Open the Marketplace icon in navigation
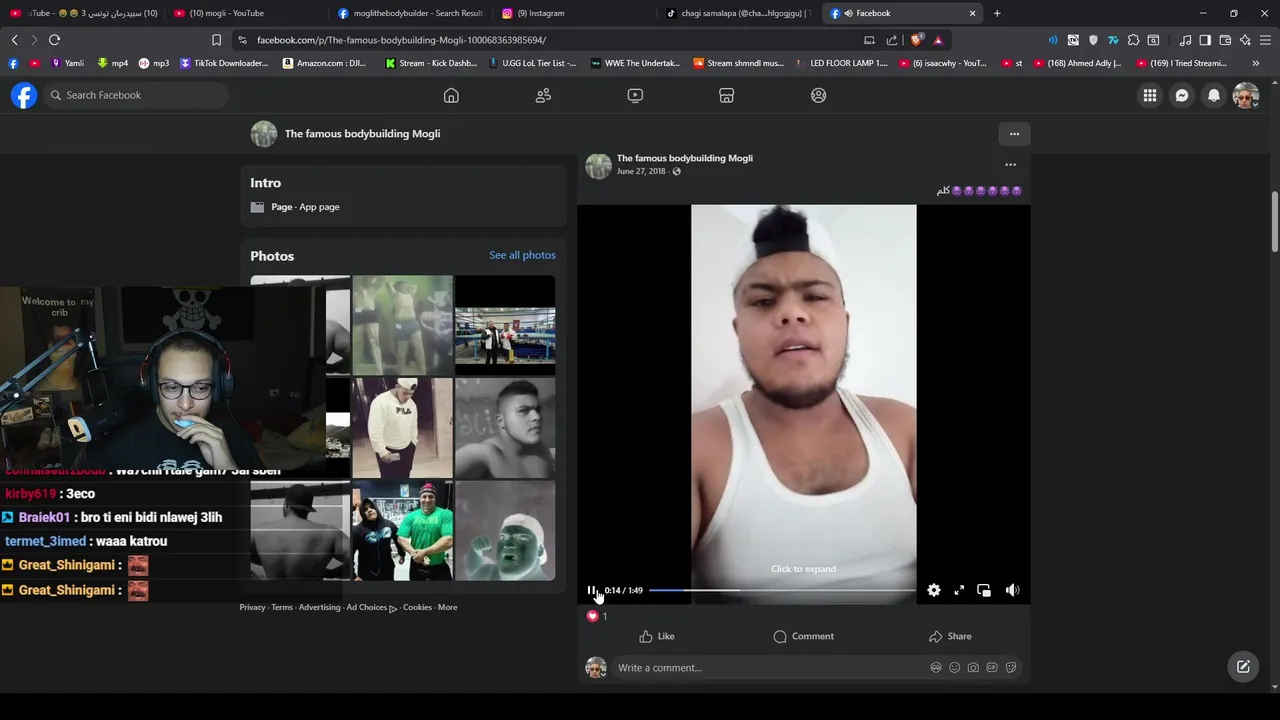 727,95
